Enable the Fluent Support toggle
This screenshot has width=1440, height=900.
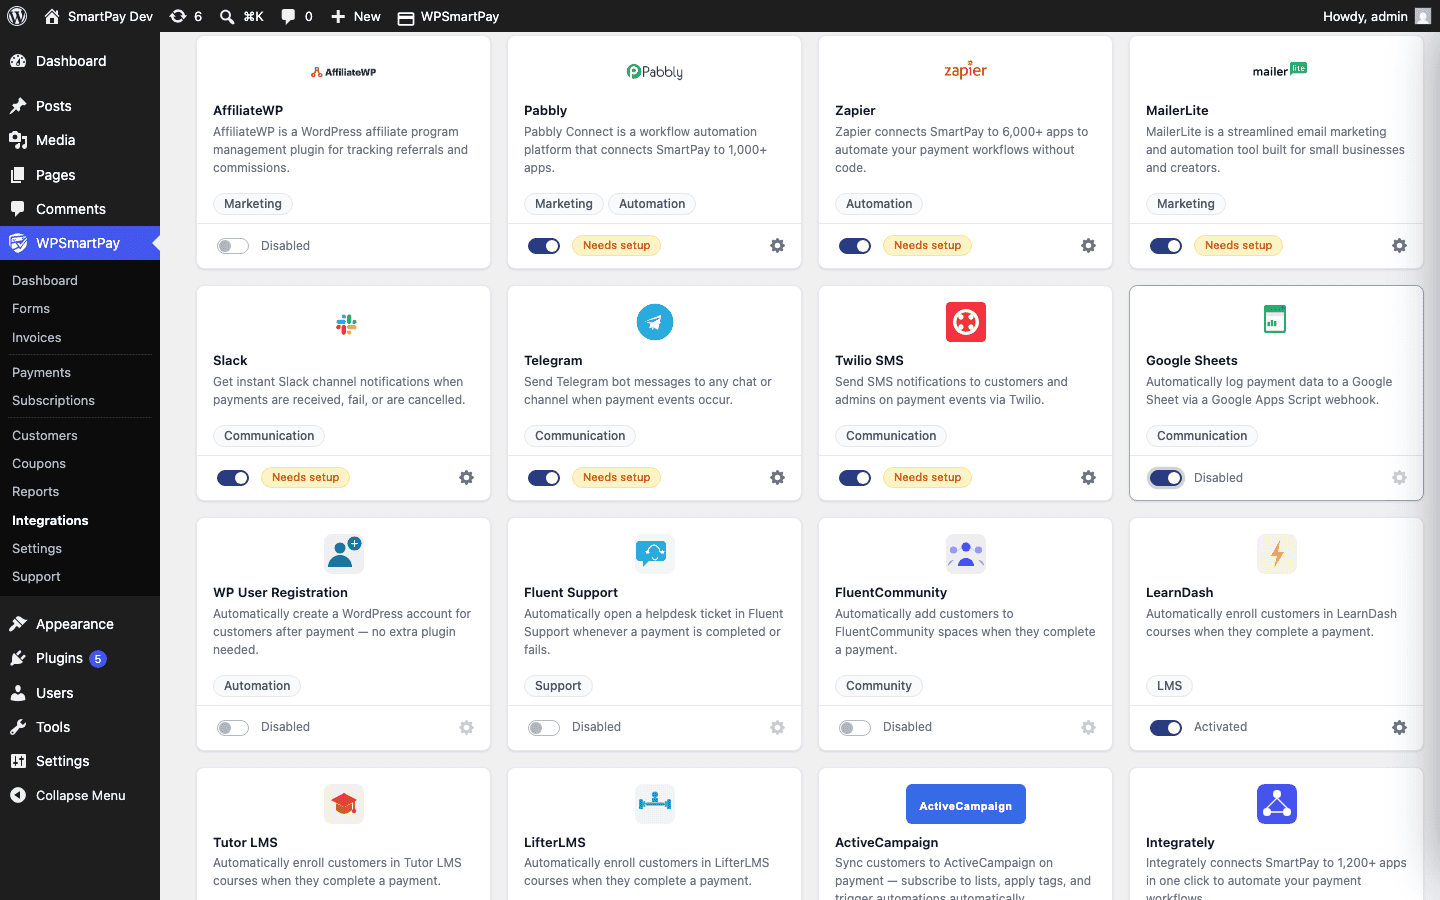[544, 728]
